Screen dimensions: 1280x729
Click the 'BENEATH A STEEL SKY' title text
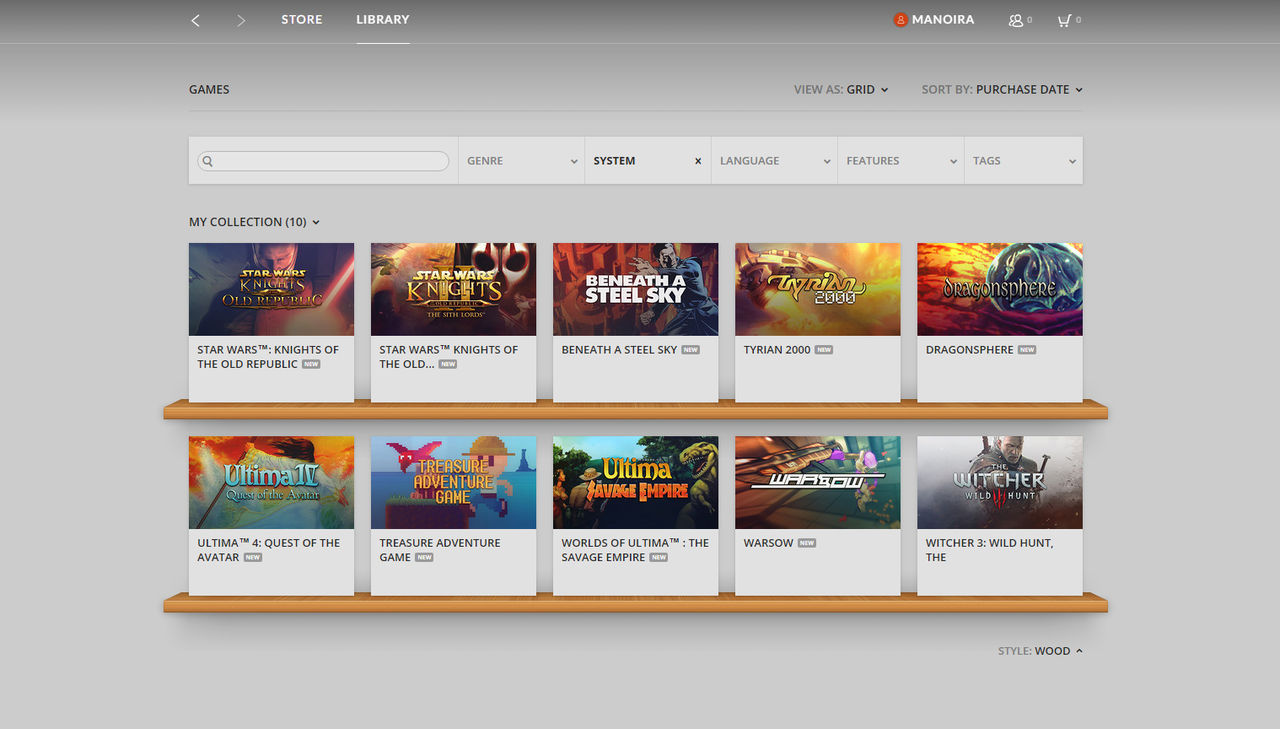tap(619, 350)
